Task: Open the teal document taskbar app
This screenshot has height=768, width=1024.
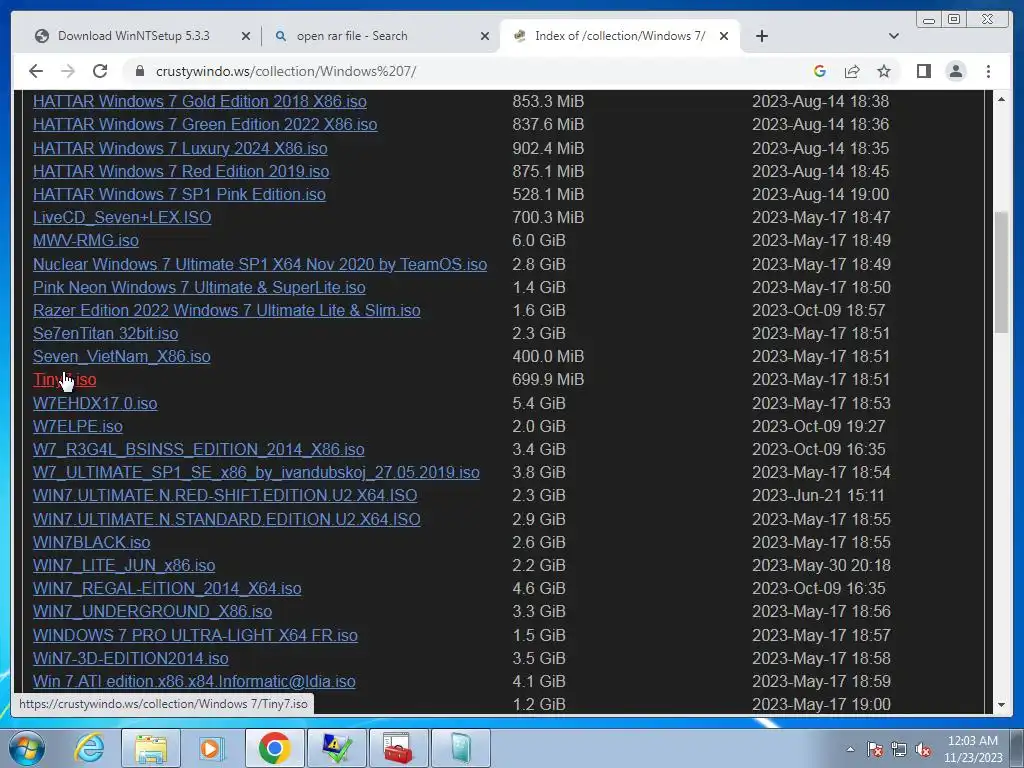Action: pyautogui.click(x=460, y=748)
